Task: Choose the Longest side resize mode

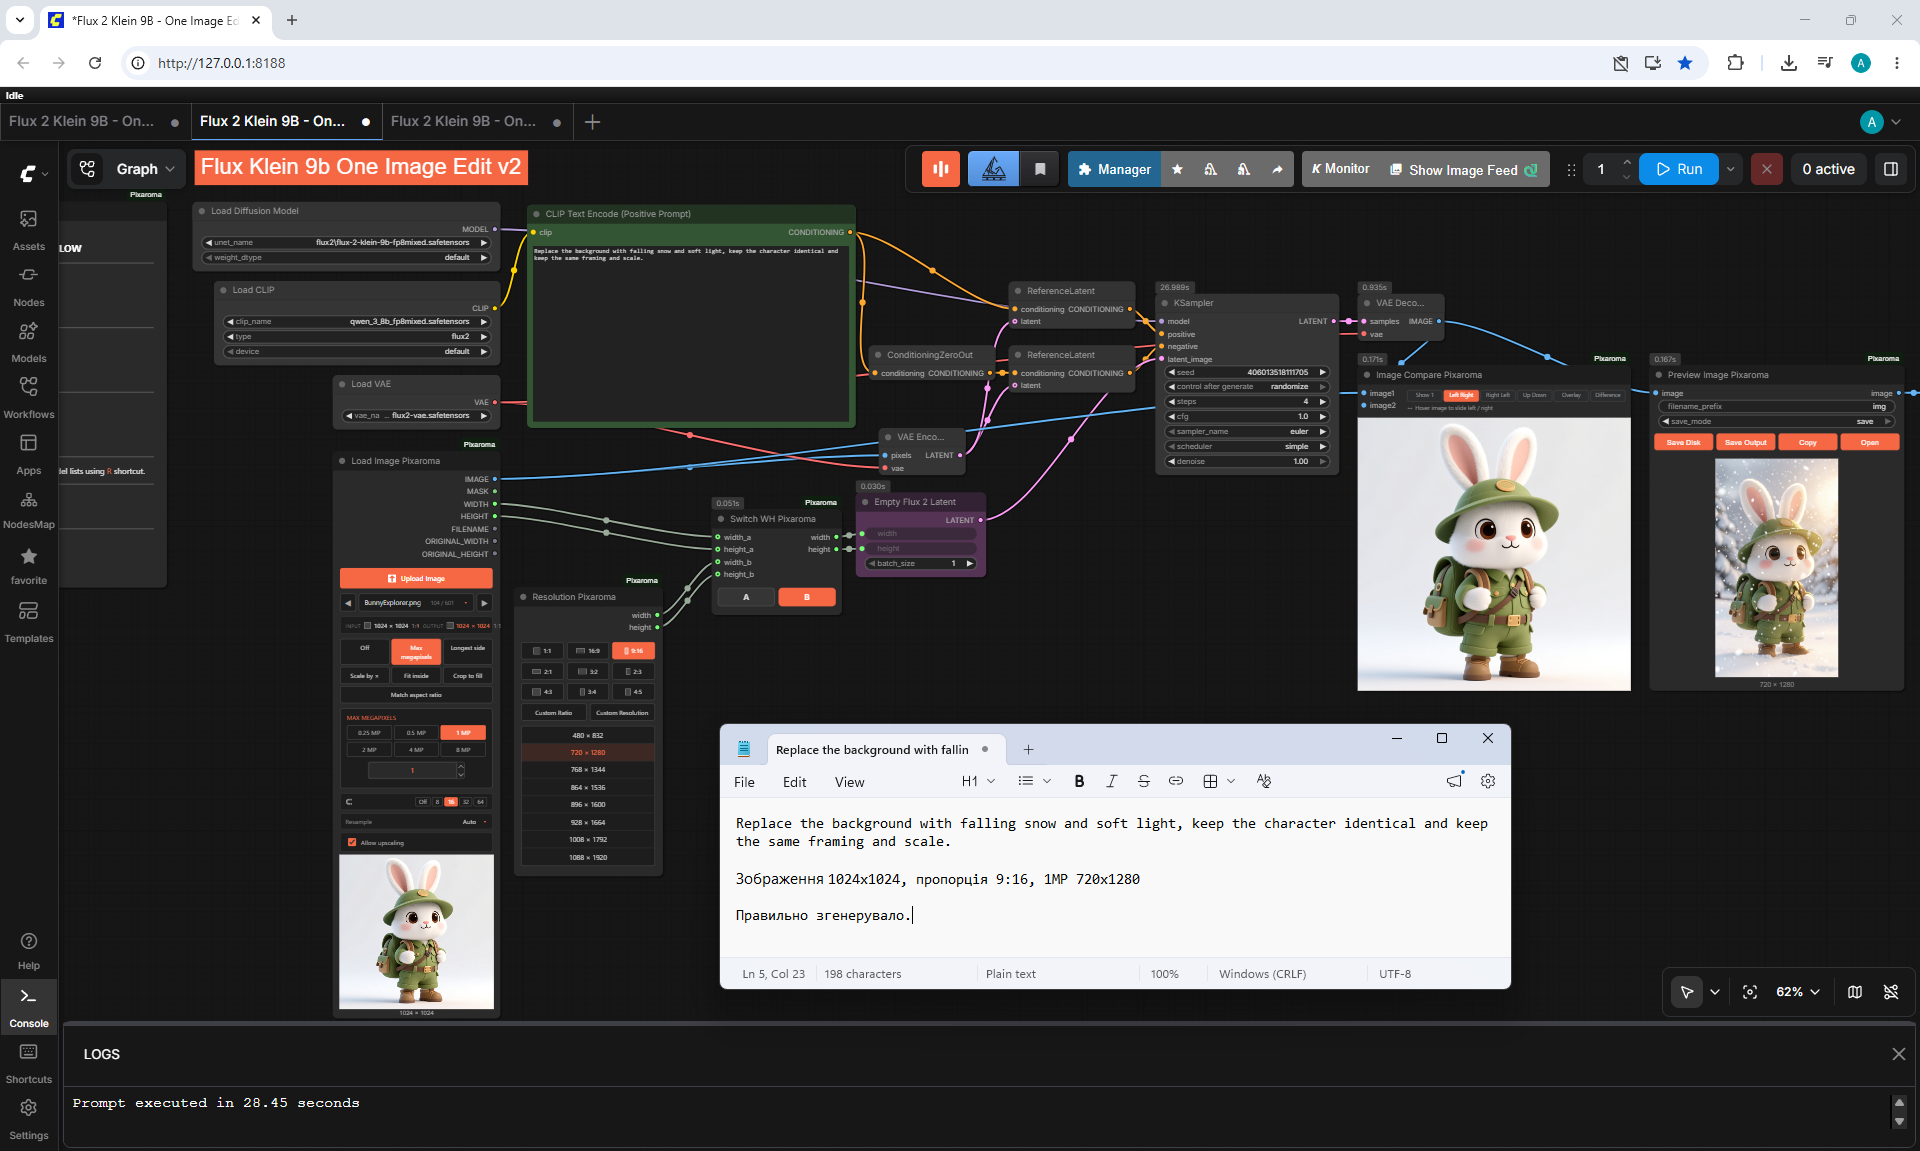Action: coord(467,648)
